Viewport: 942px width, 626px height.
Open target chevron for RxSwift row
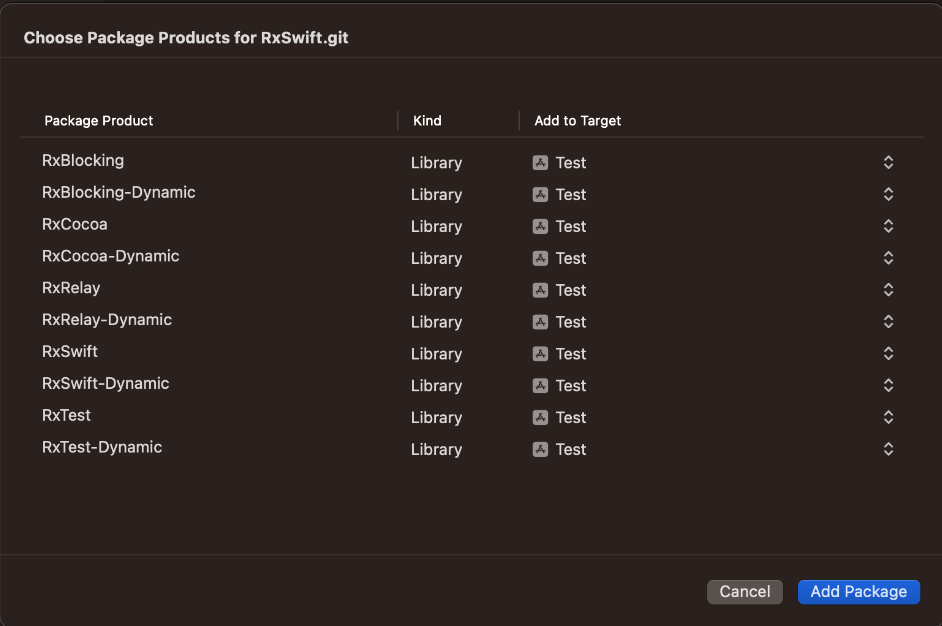pos(888,353)
